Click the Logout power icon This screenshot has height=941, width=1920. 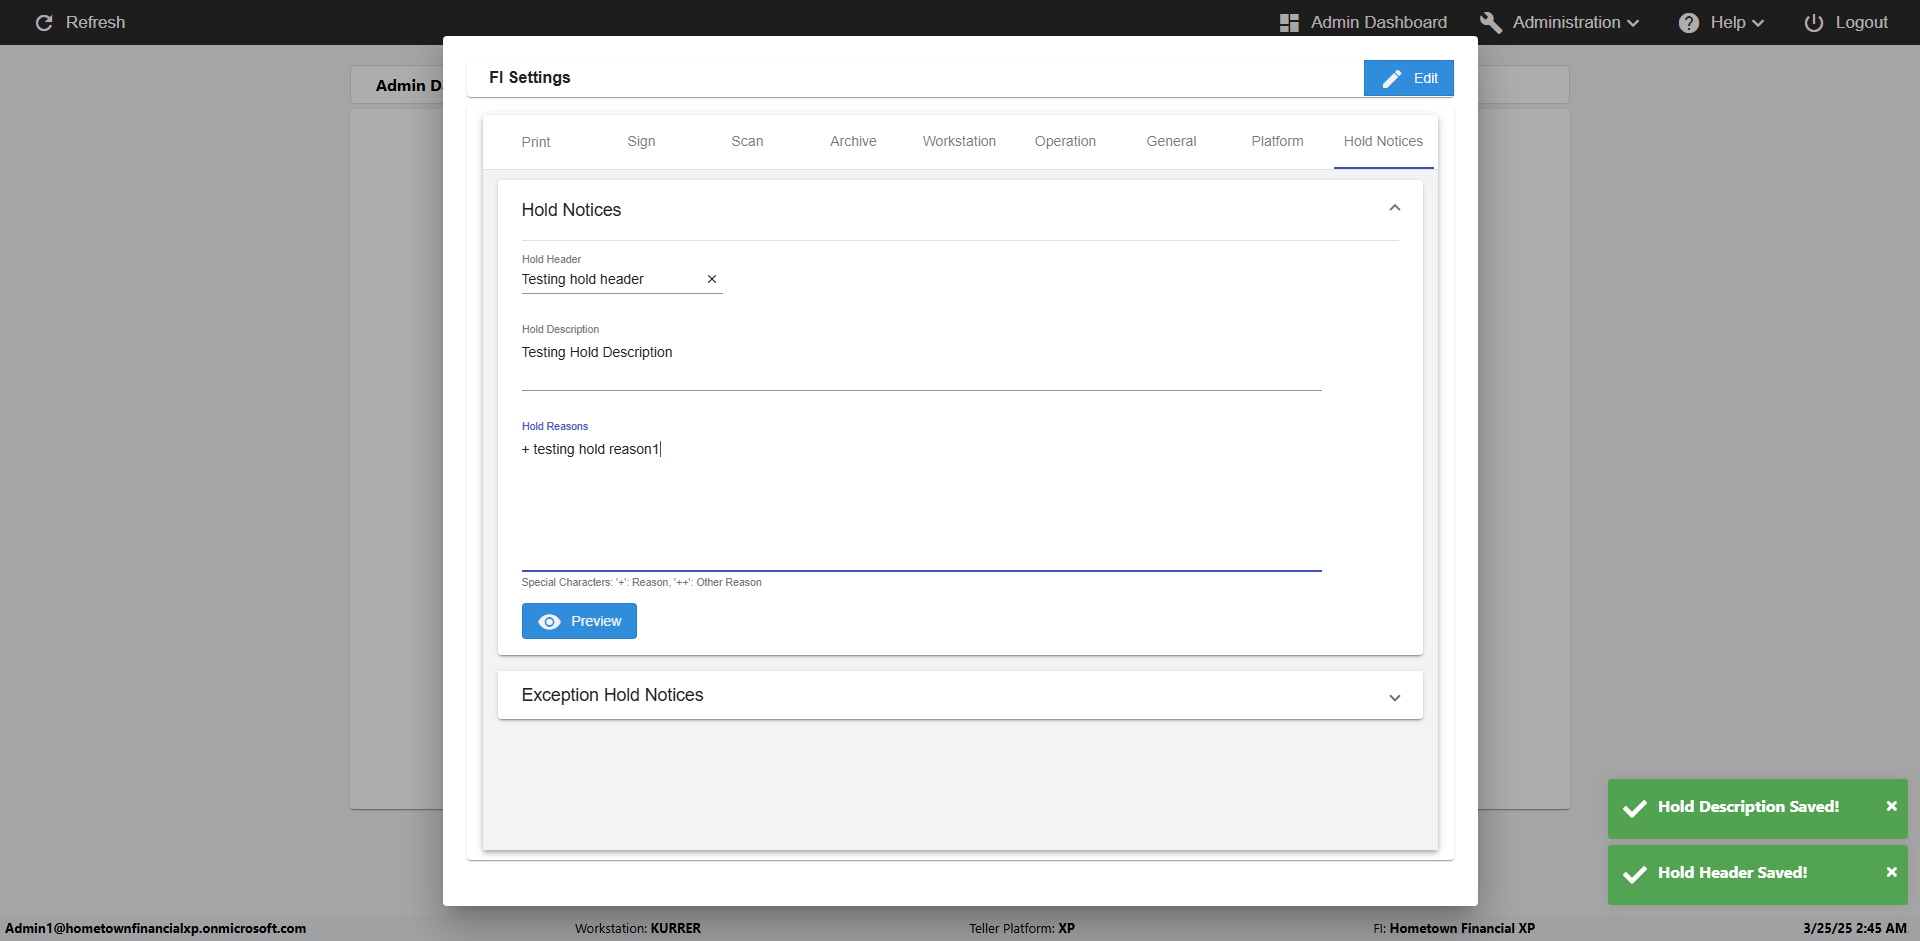click(x=1813, y=22)
